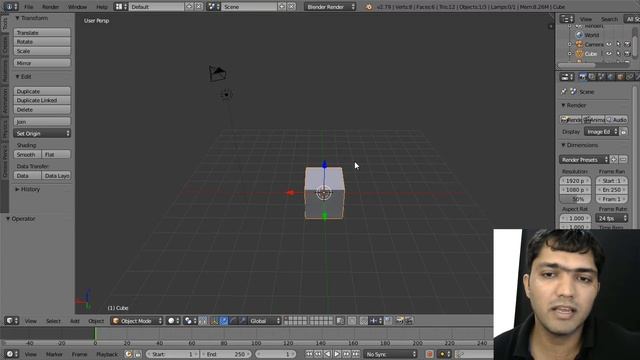Open the Blender Render engine dropdown
Viewport: 640px width, 360px height.
tap(330, 7)
